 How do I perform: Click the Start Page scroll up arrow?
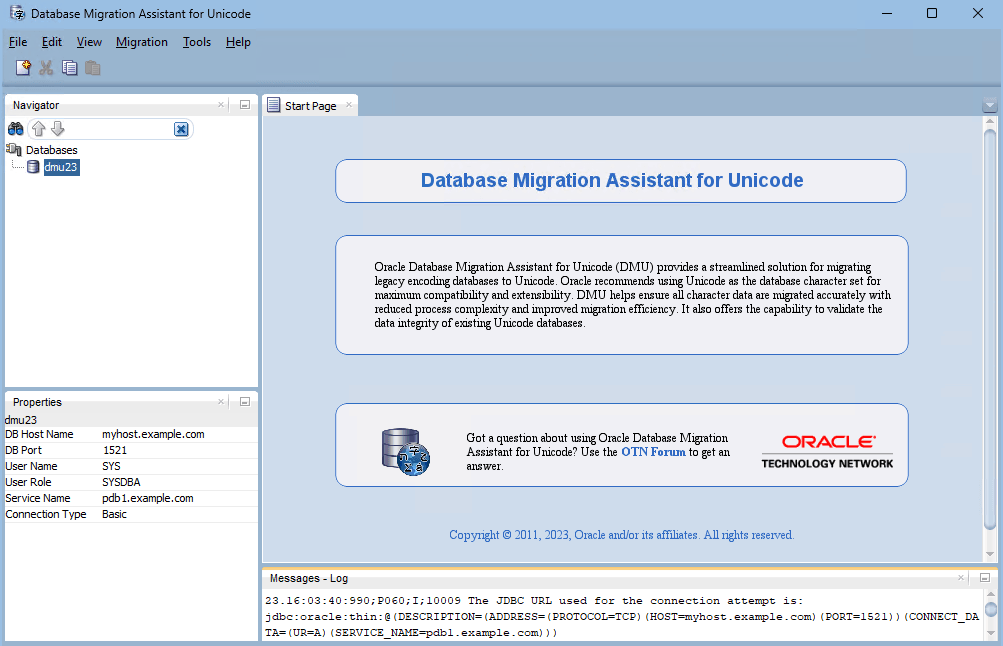[990, 121]
